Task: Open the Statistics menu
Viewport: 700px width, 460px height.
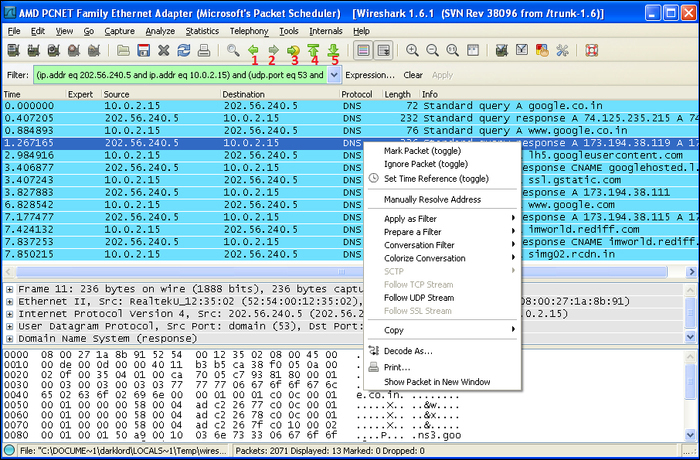Action: tap(202, 31)
